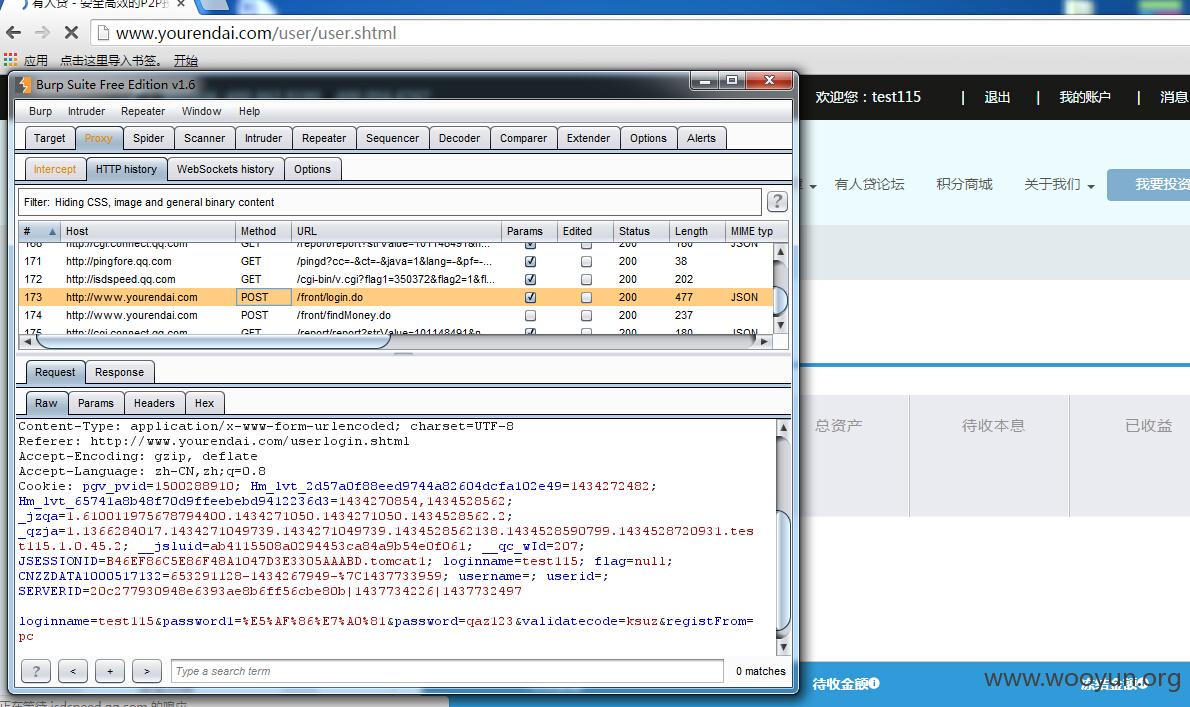1190x707 pixels.
Task: Click the browser back arrow
Action: click(x=14, y=33)
